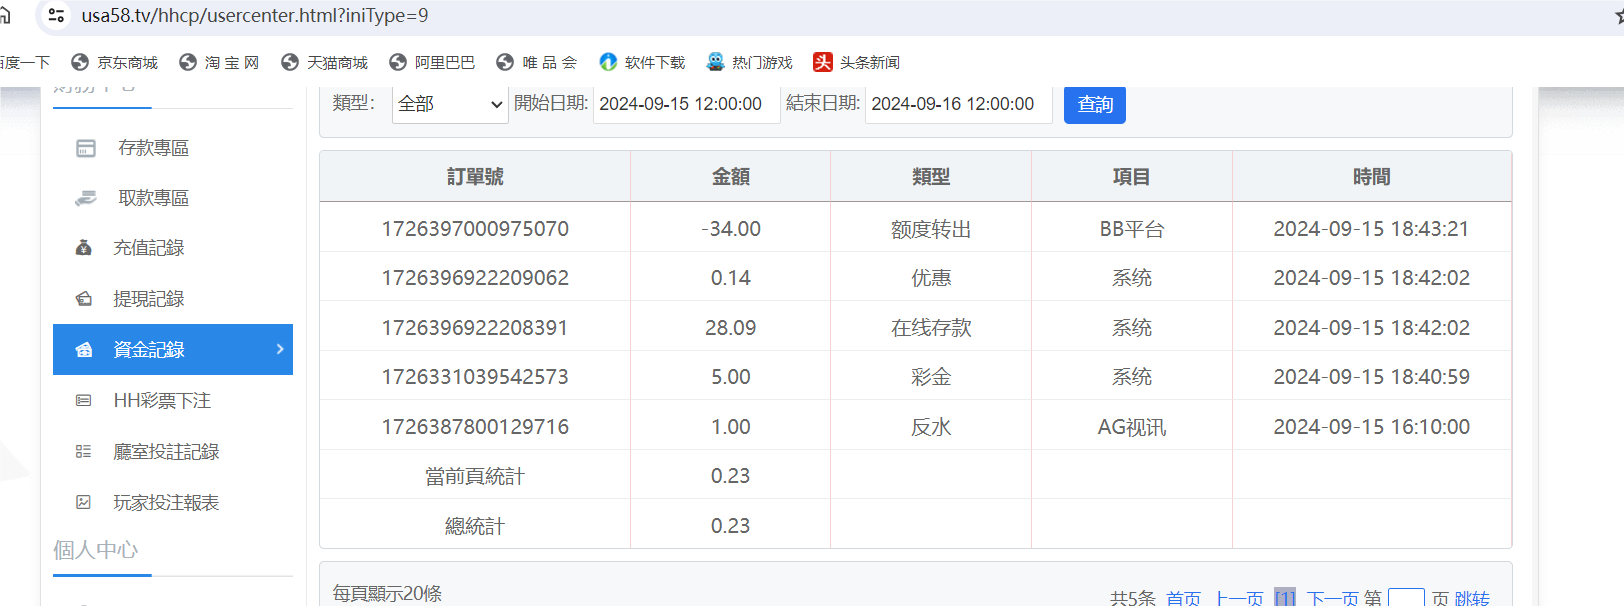
Task: Open the 類型 dropdown showing 全部
Action: click(x=450, y=104)
